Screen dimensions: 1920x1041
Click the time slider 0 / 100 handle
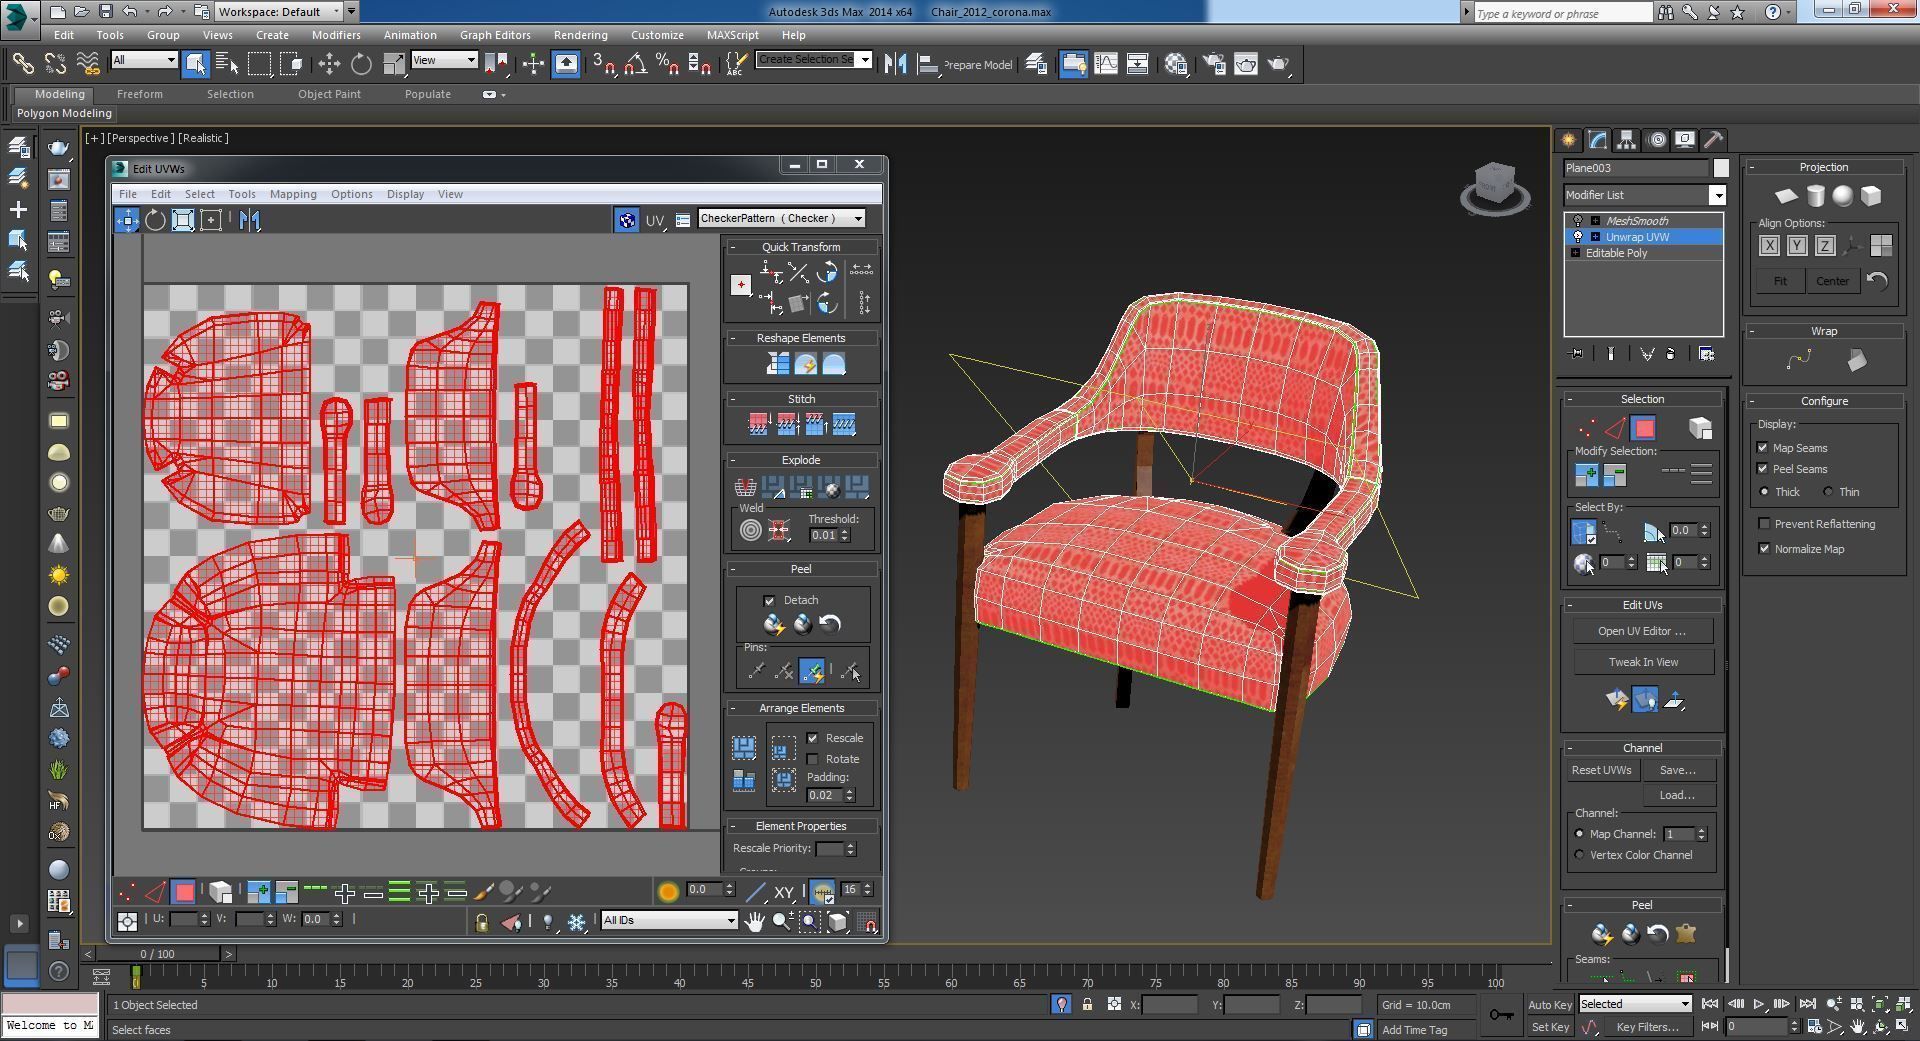click(x=157, y=954)
